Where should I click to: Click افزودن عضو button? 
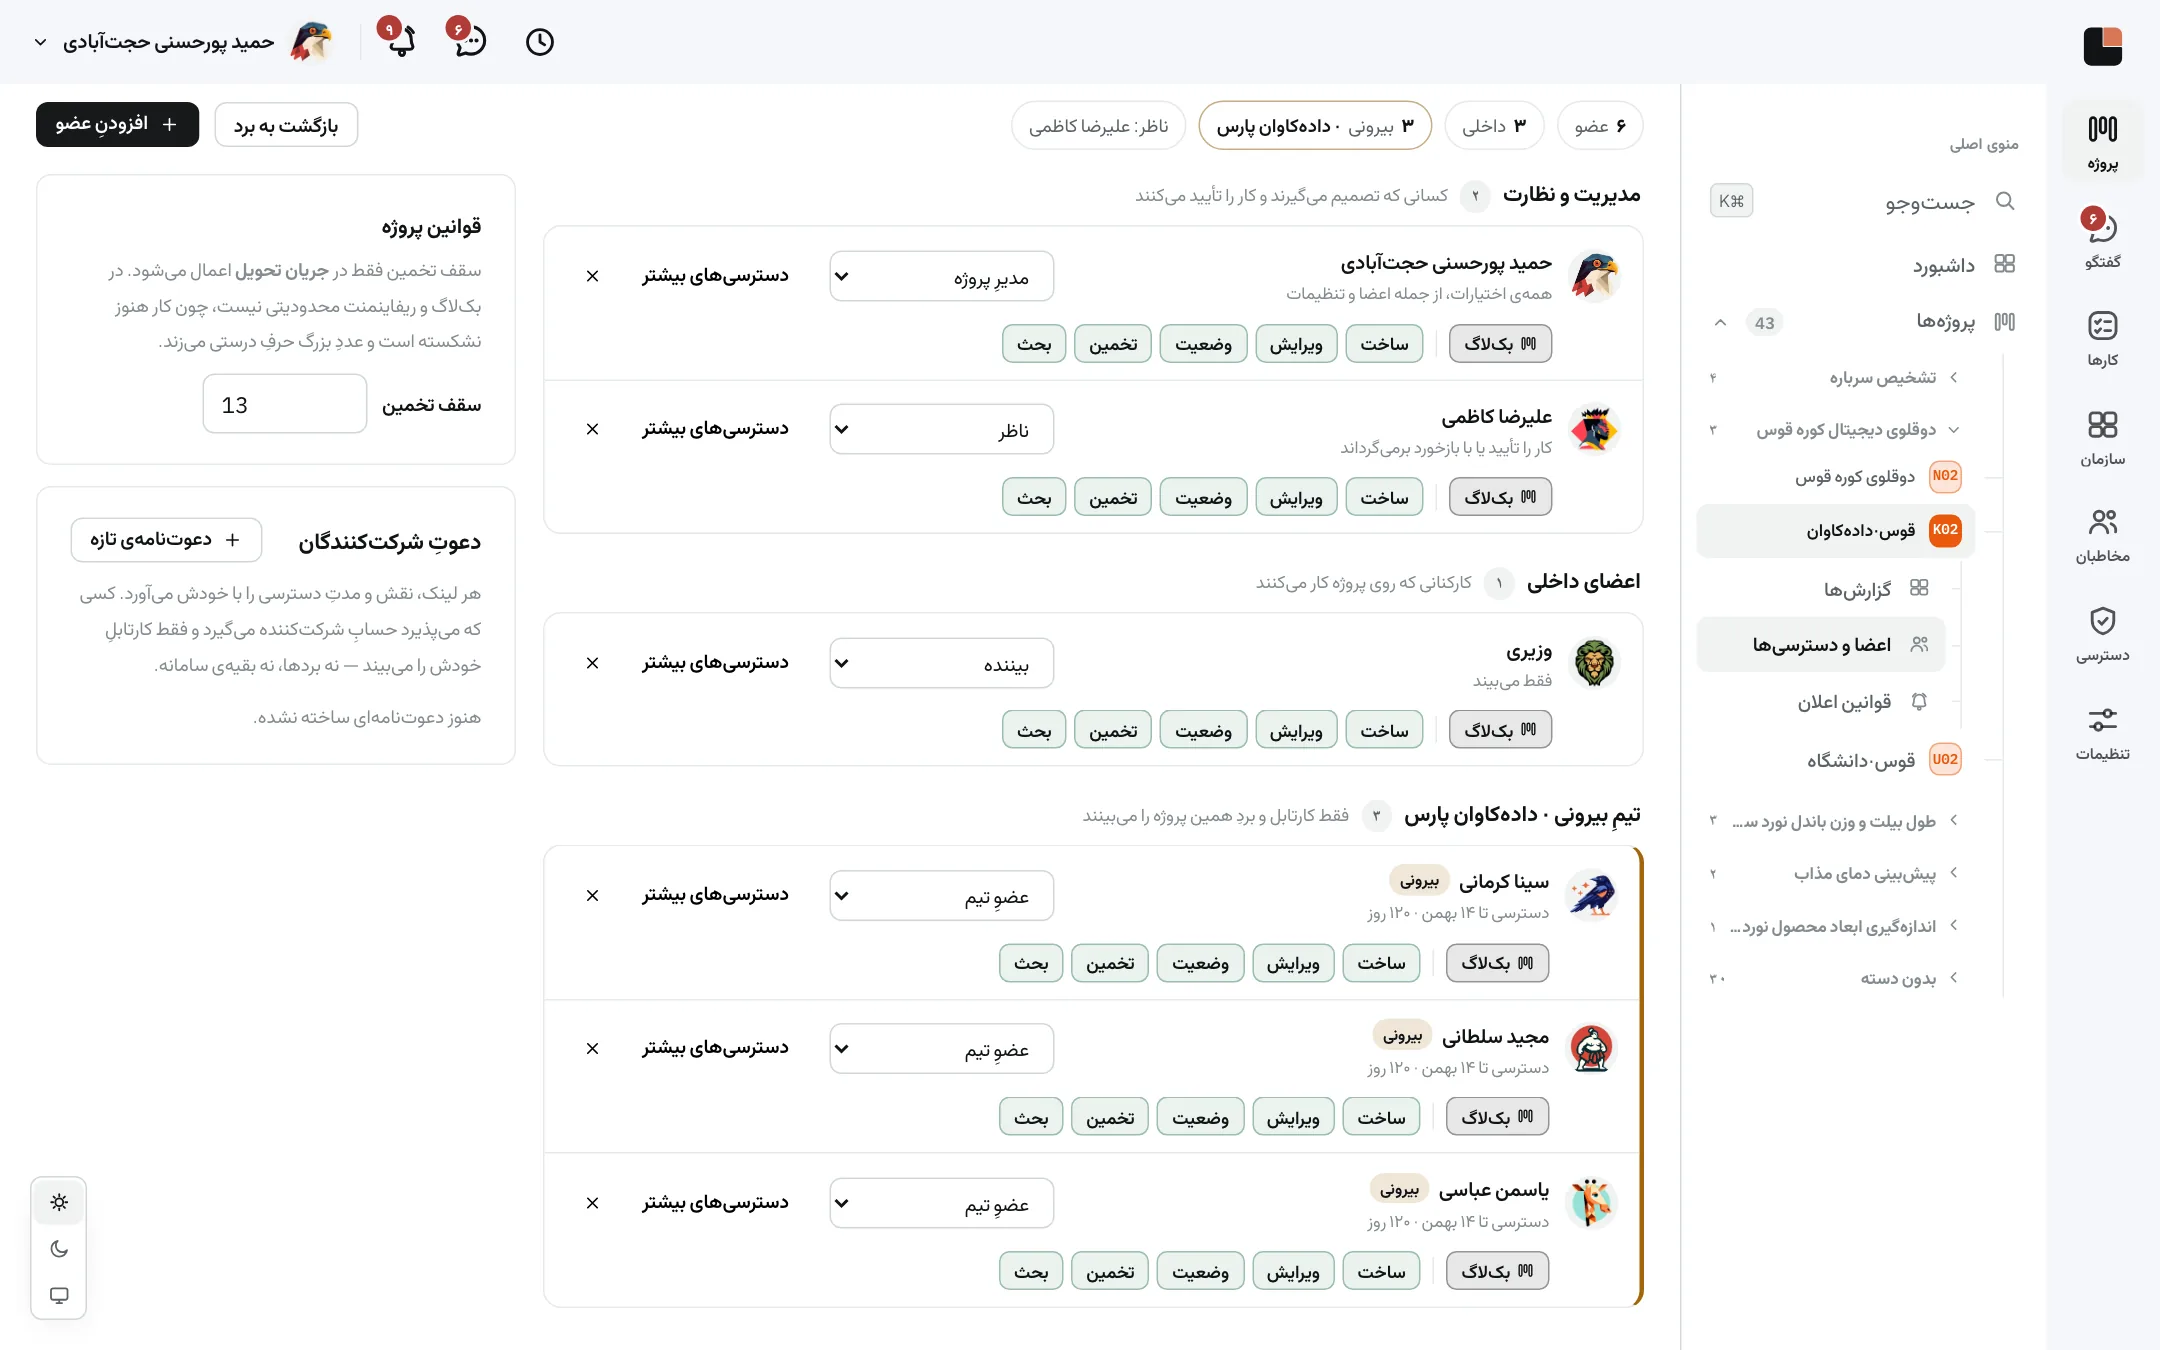[x=117, y=124]
